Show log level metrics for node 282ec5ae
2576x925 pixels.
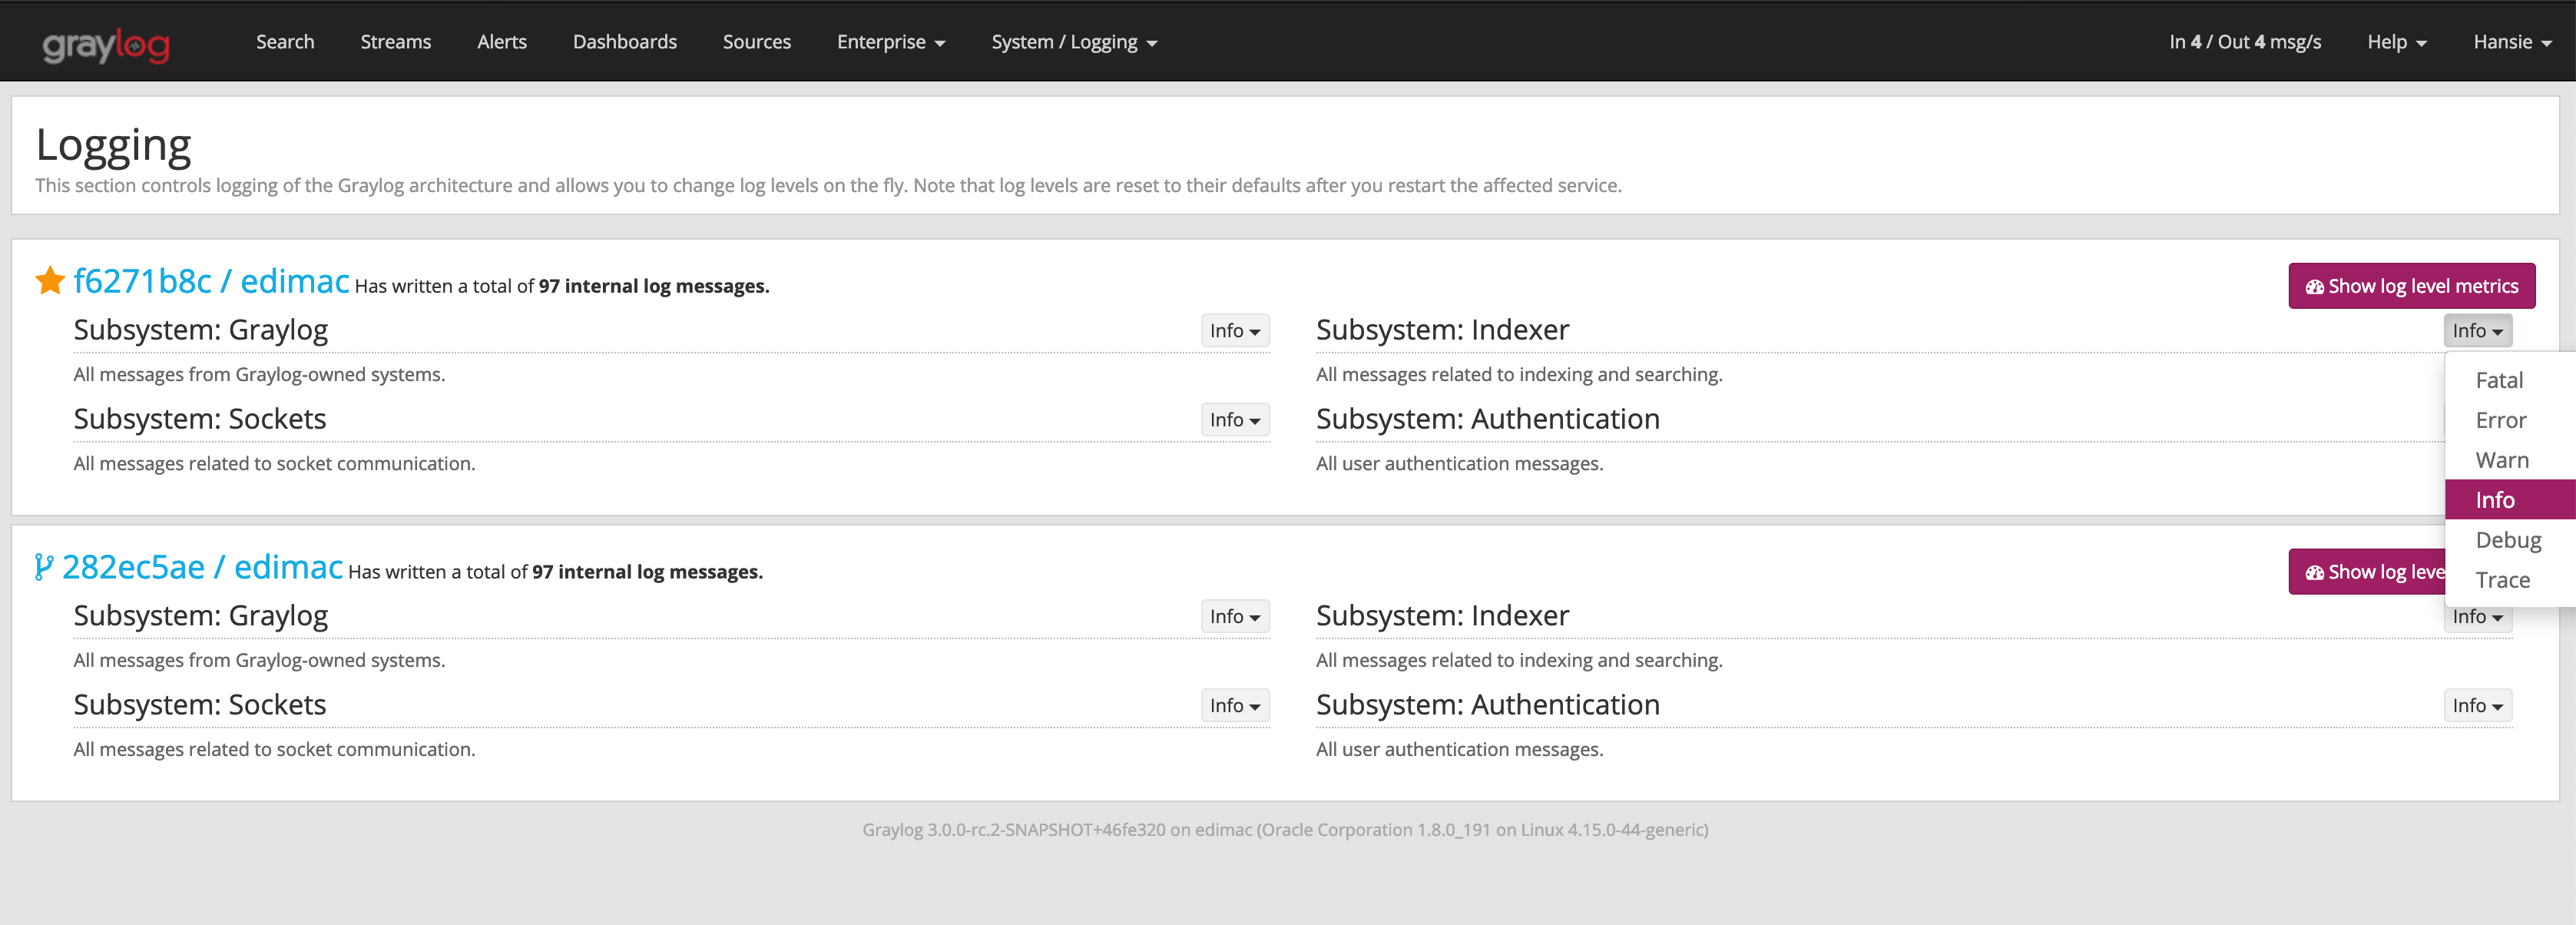click(2368, 572)
